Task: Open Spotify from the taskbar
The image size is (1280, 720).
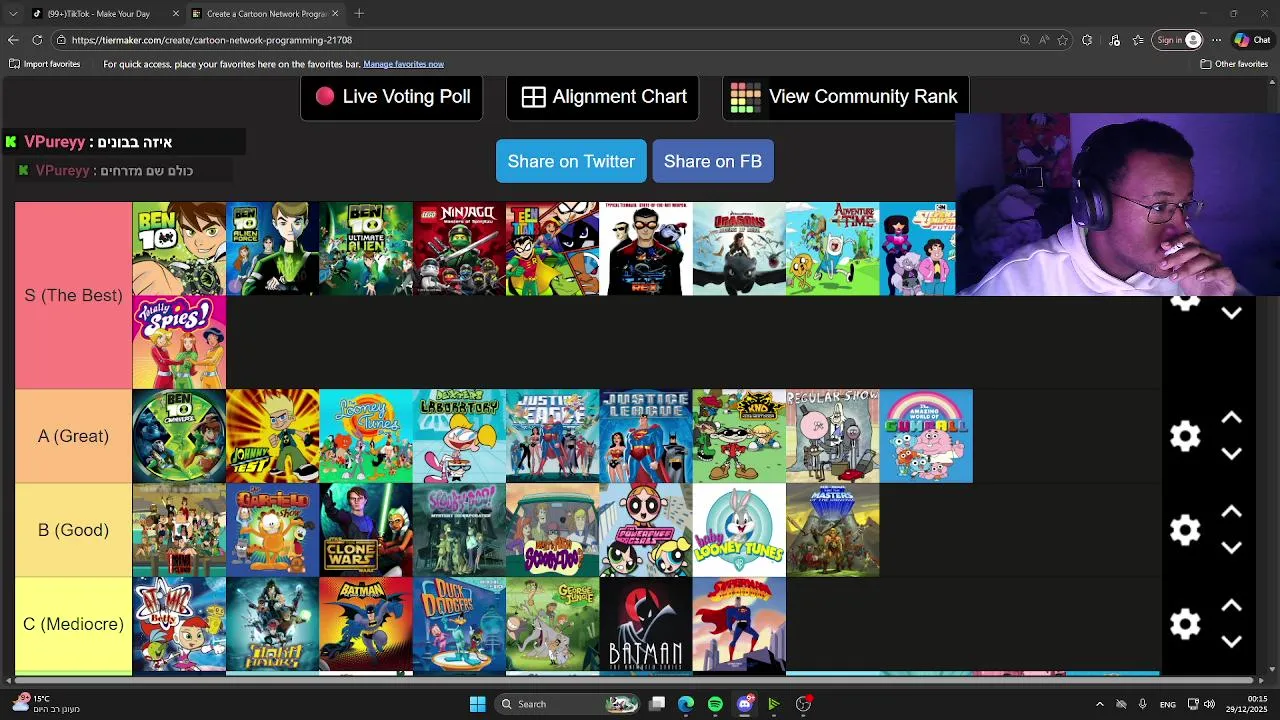Action: pos(715,704)
